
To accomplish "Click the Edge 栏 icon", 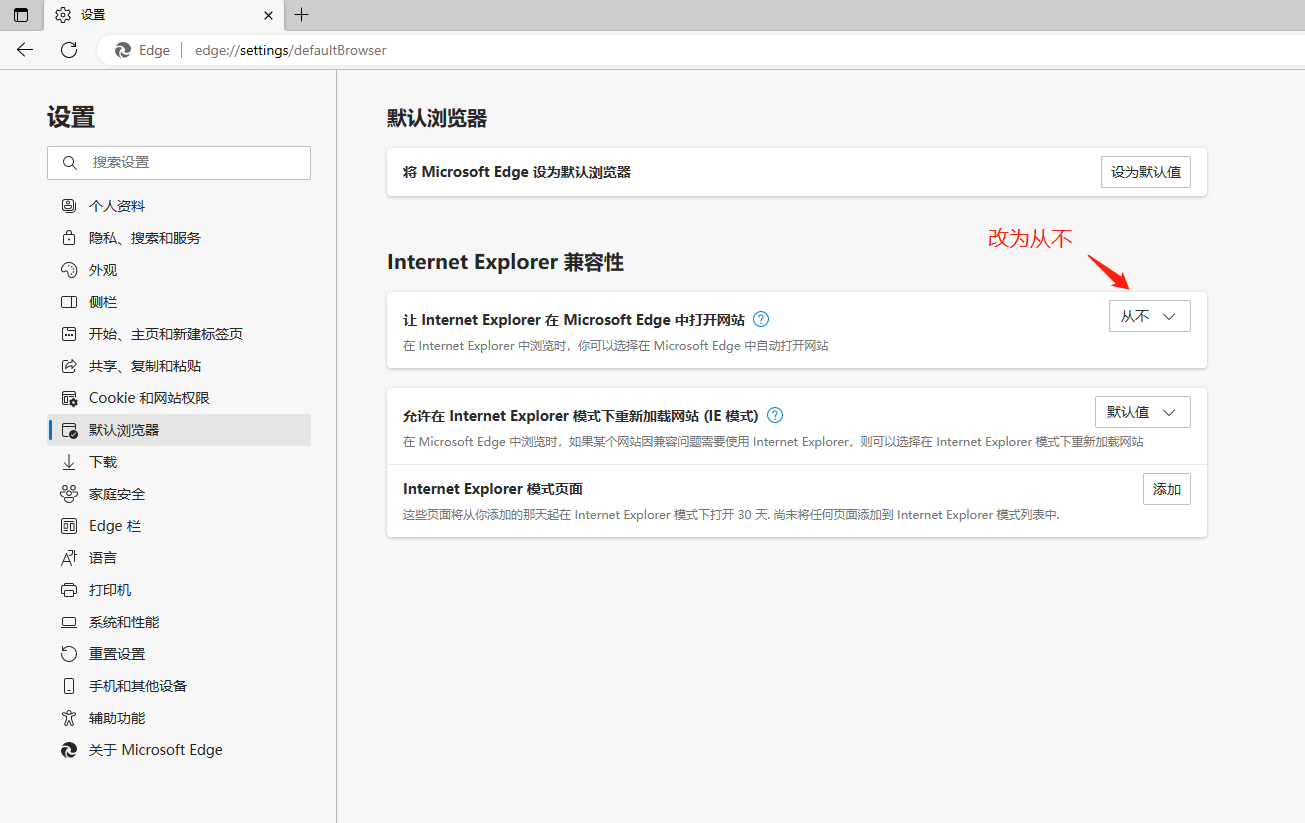I will coord(69,526).
